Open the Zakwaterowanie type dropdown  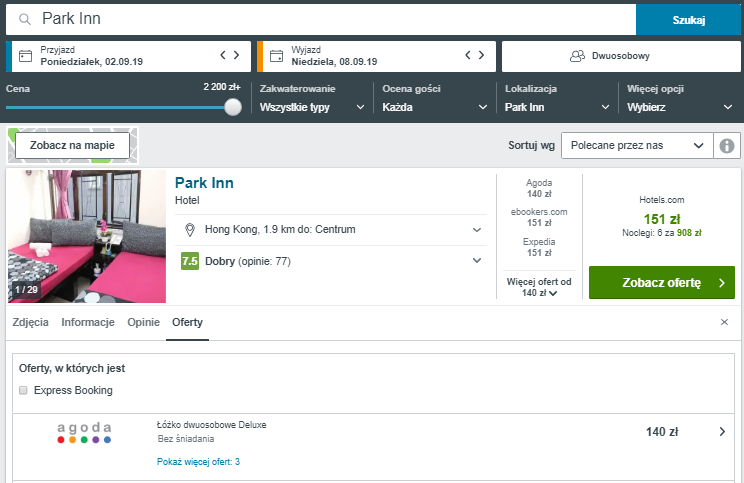[x=312, y=107]
